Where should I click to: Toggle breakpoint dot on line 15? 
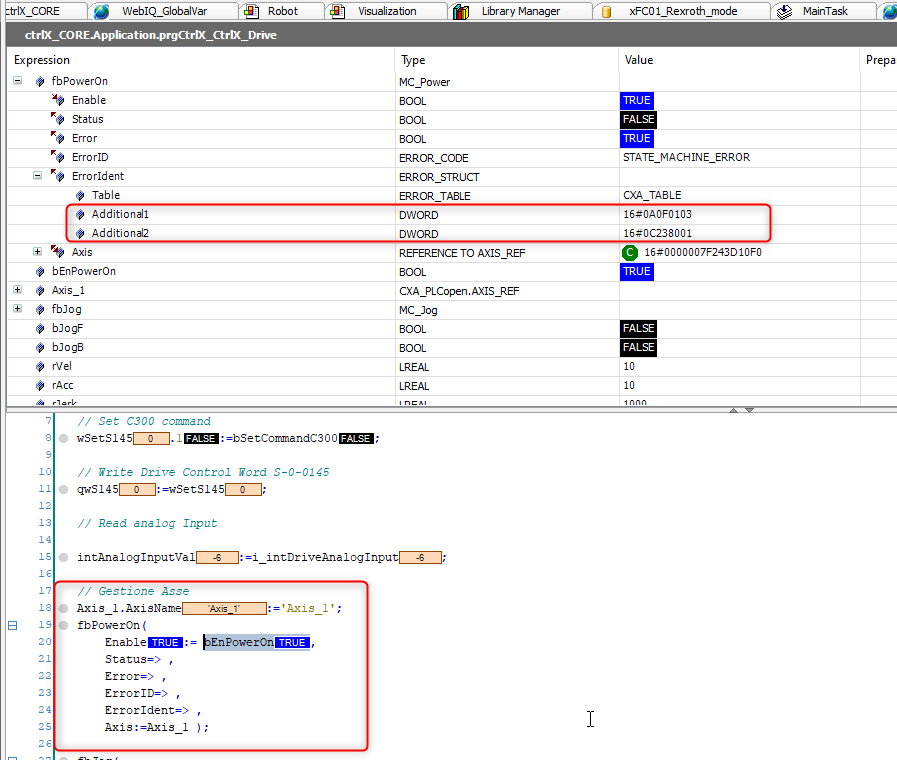tap(63, 558)
